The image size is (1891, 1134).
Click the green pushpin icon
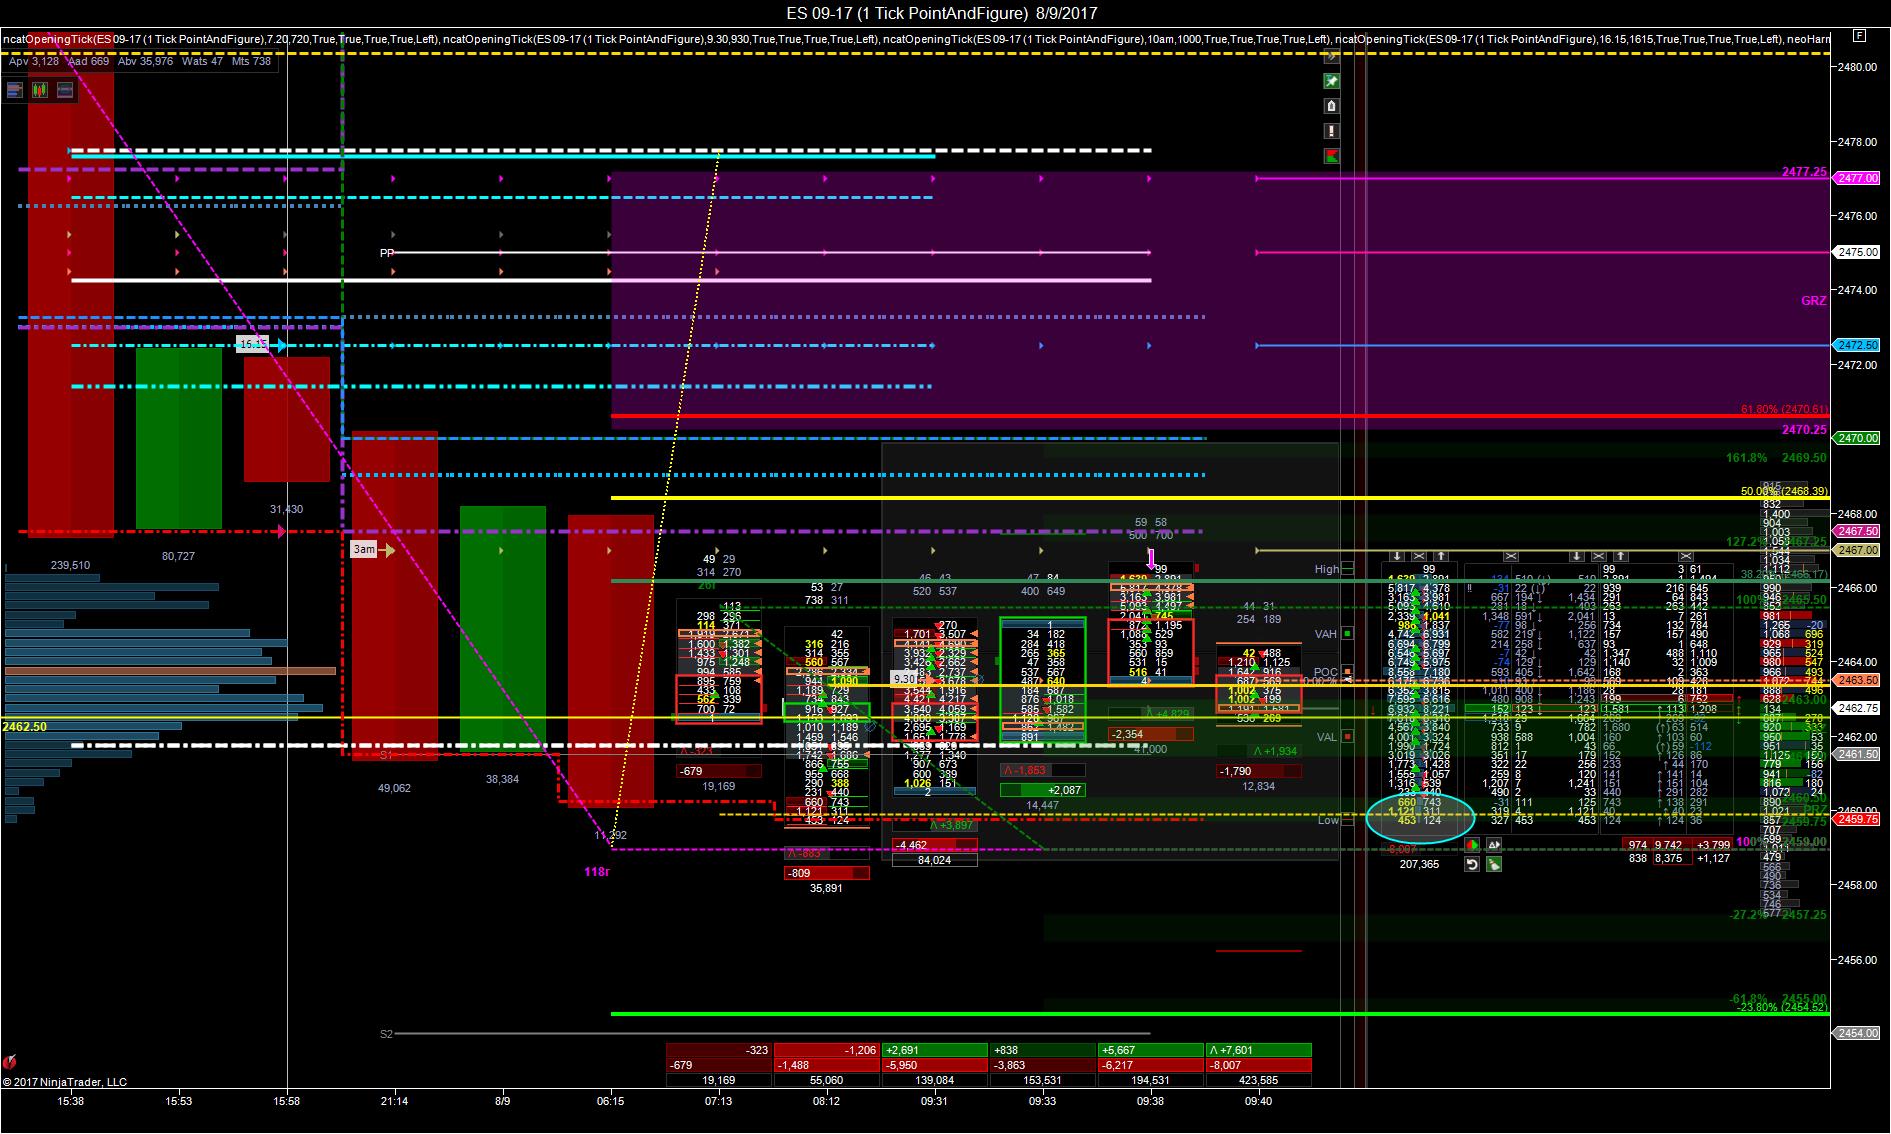(x=1331, y=81)
